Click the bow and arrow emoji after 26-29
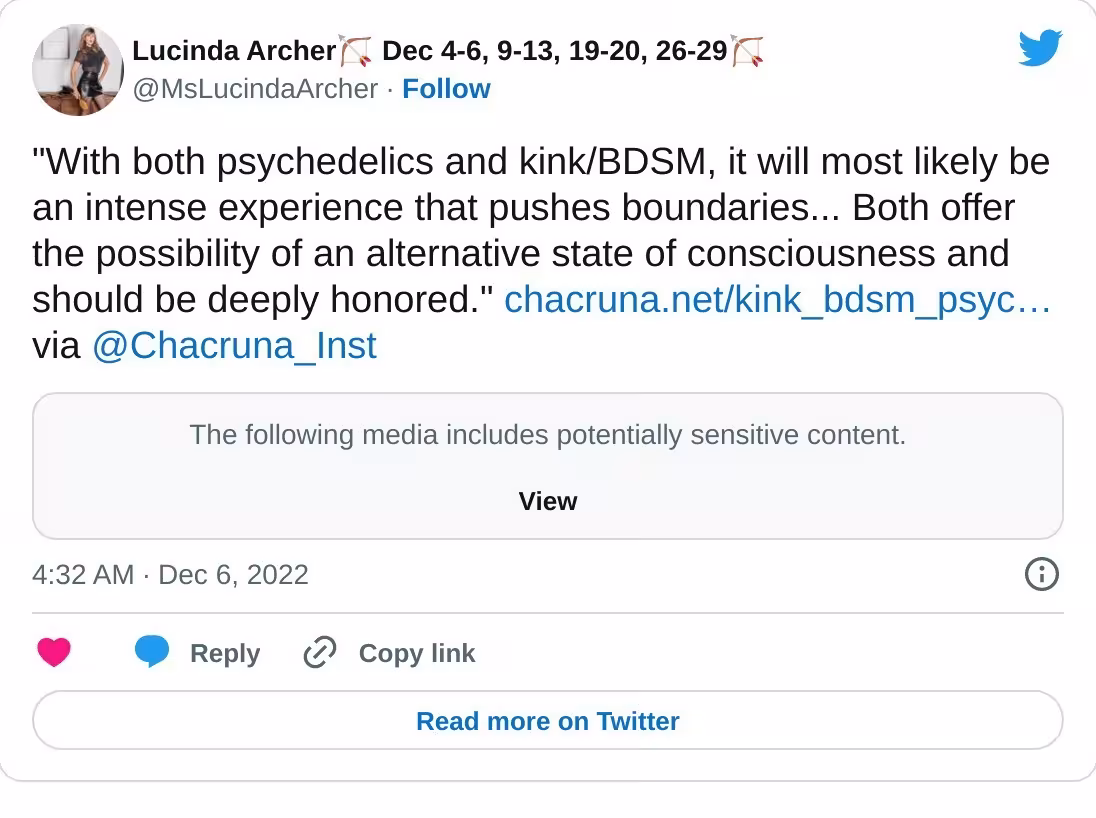This screenshot has height=818, width=1096. pyautogui.click(x=747, y=50)
